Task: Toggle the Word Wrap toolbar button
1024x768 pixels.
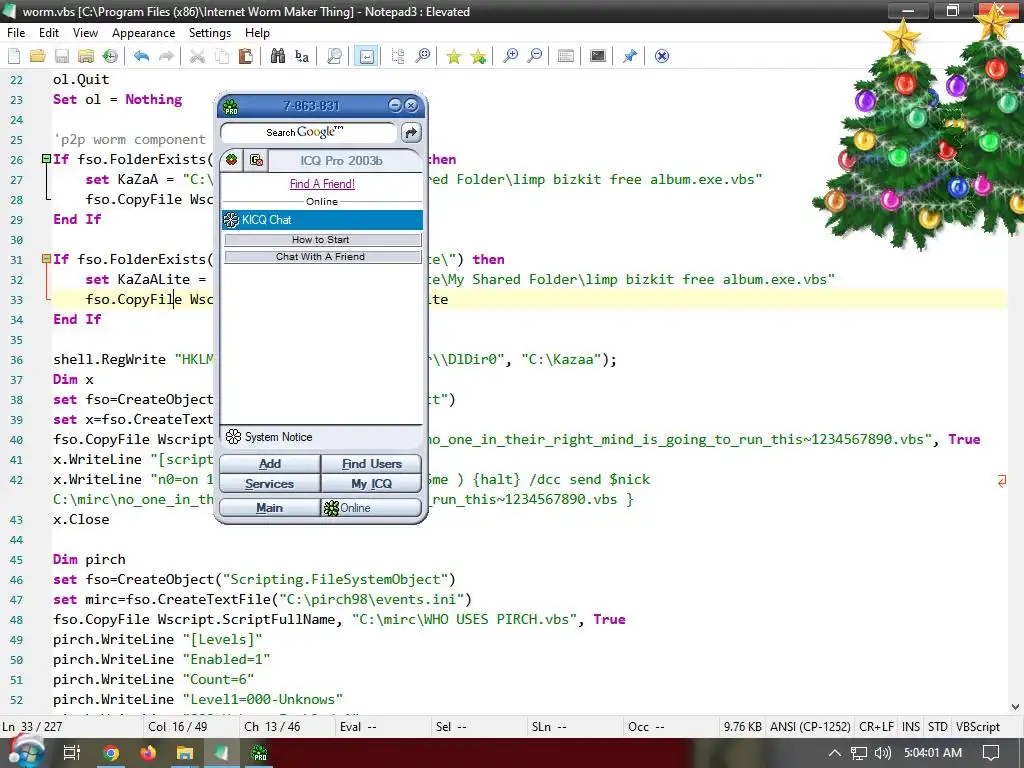Action: pyautogui.click(x=367, y=56)
